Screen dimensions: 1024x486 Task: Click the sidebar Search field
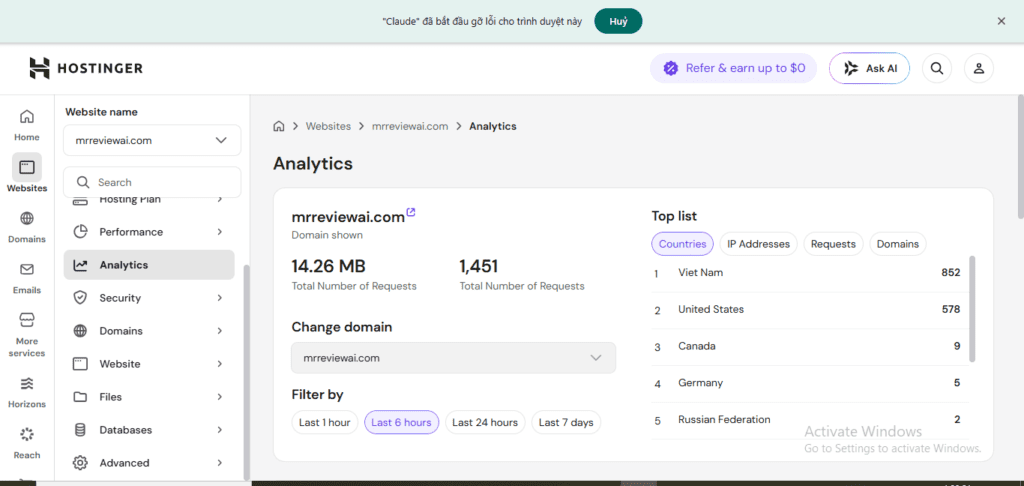tap(152, 182)
